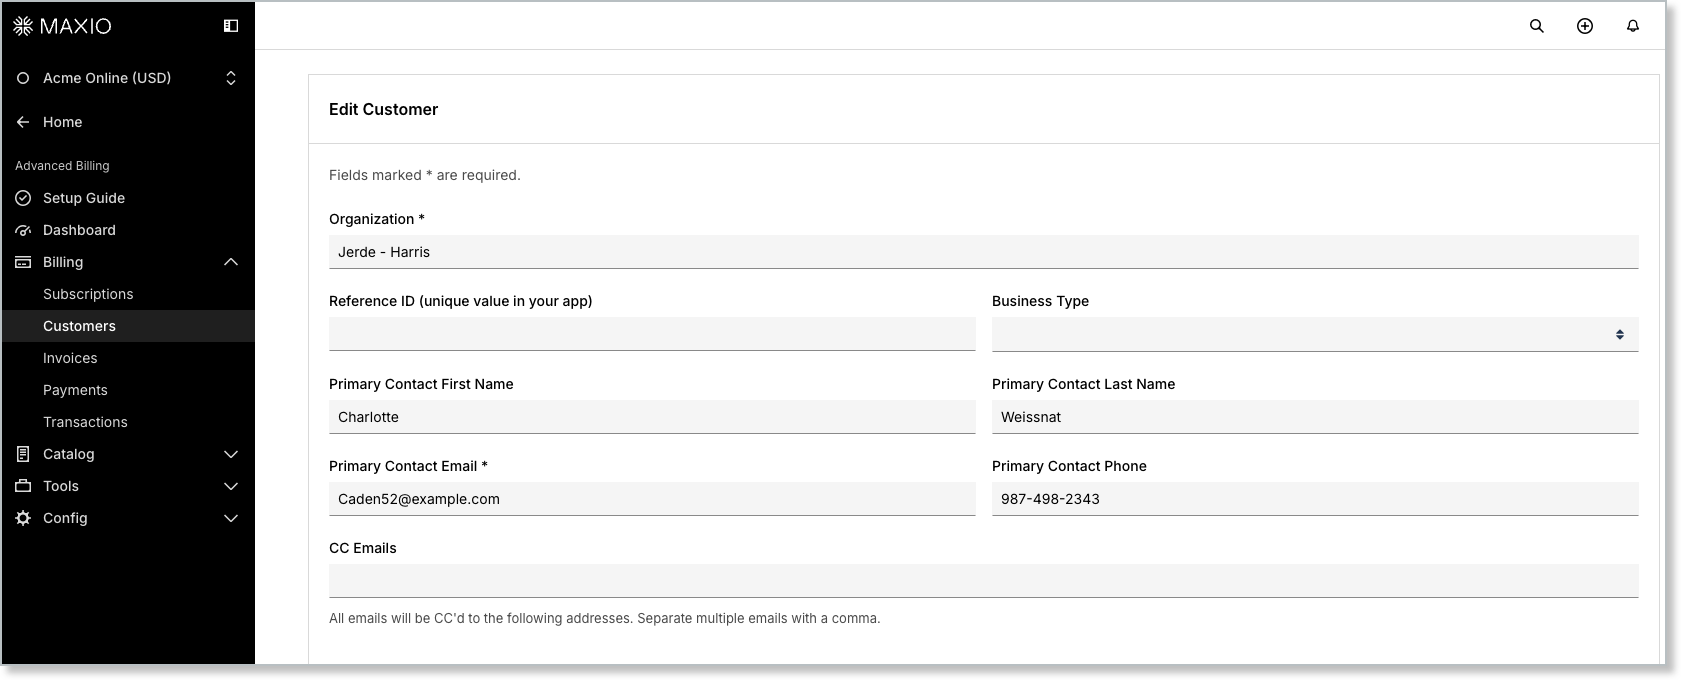Click the Tools menu label
This screenshot has width=1681, height=680.
tap(60, 486)
